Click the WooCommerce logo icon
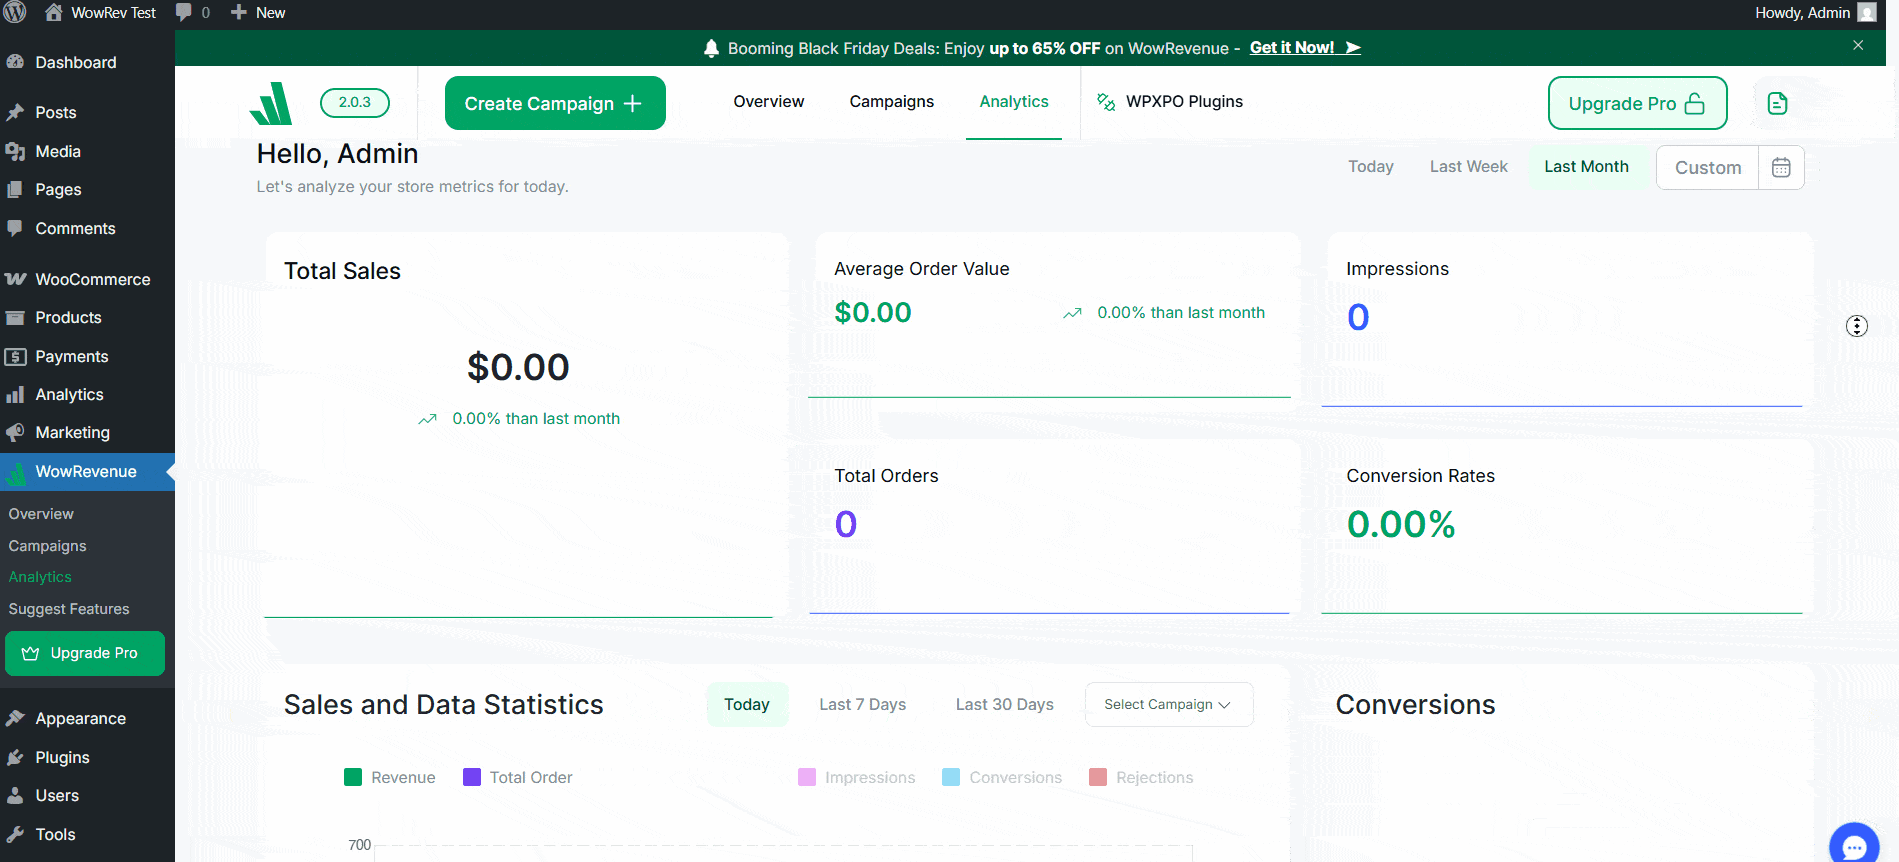1899x862 pixels. (15, 279)
